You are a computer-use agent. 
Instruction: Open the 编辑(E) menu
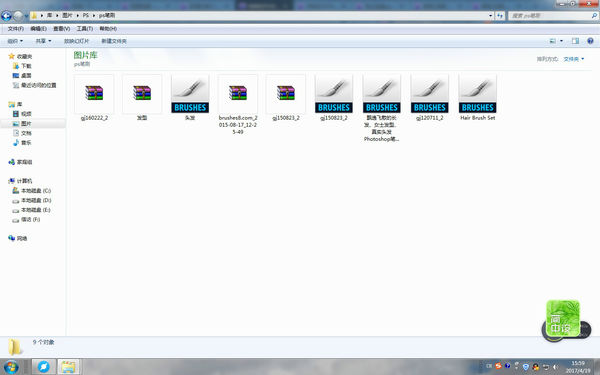[38, 29]
